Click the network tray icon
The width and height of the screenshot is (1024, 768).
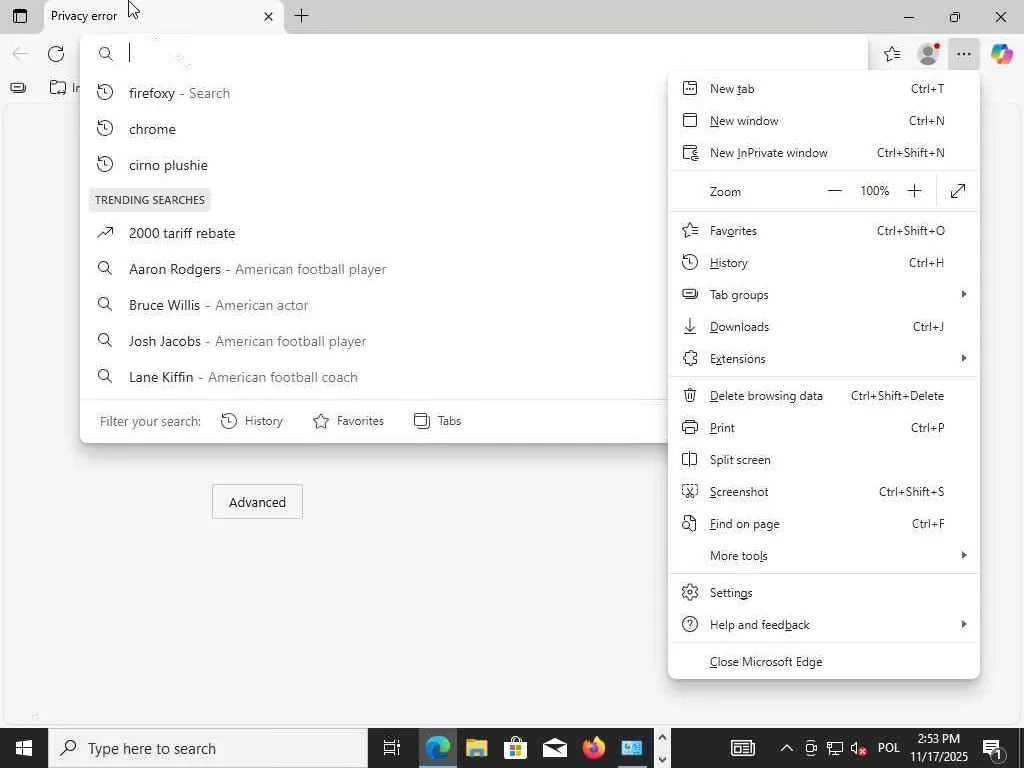click(x=835, y=748)
